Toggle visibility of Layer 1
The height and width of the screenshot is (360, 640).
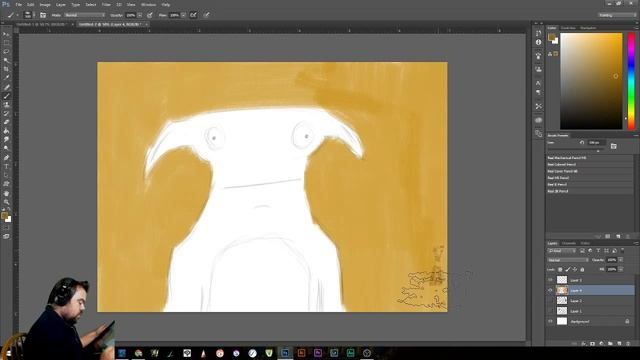tap(550, 311)
